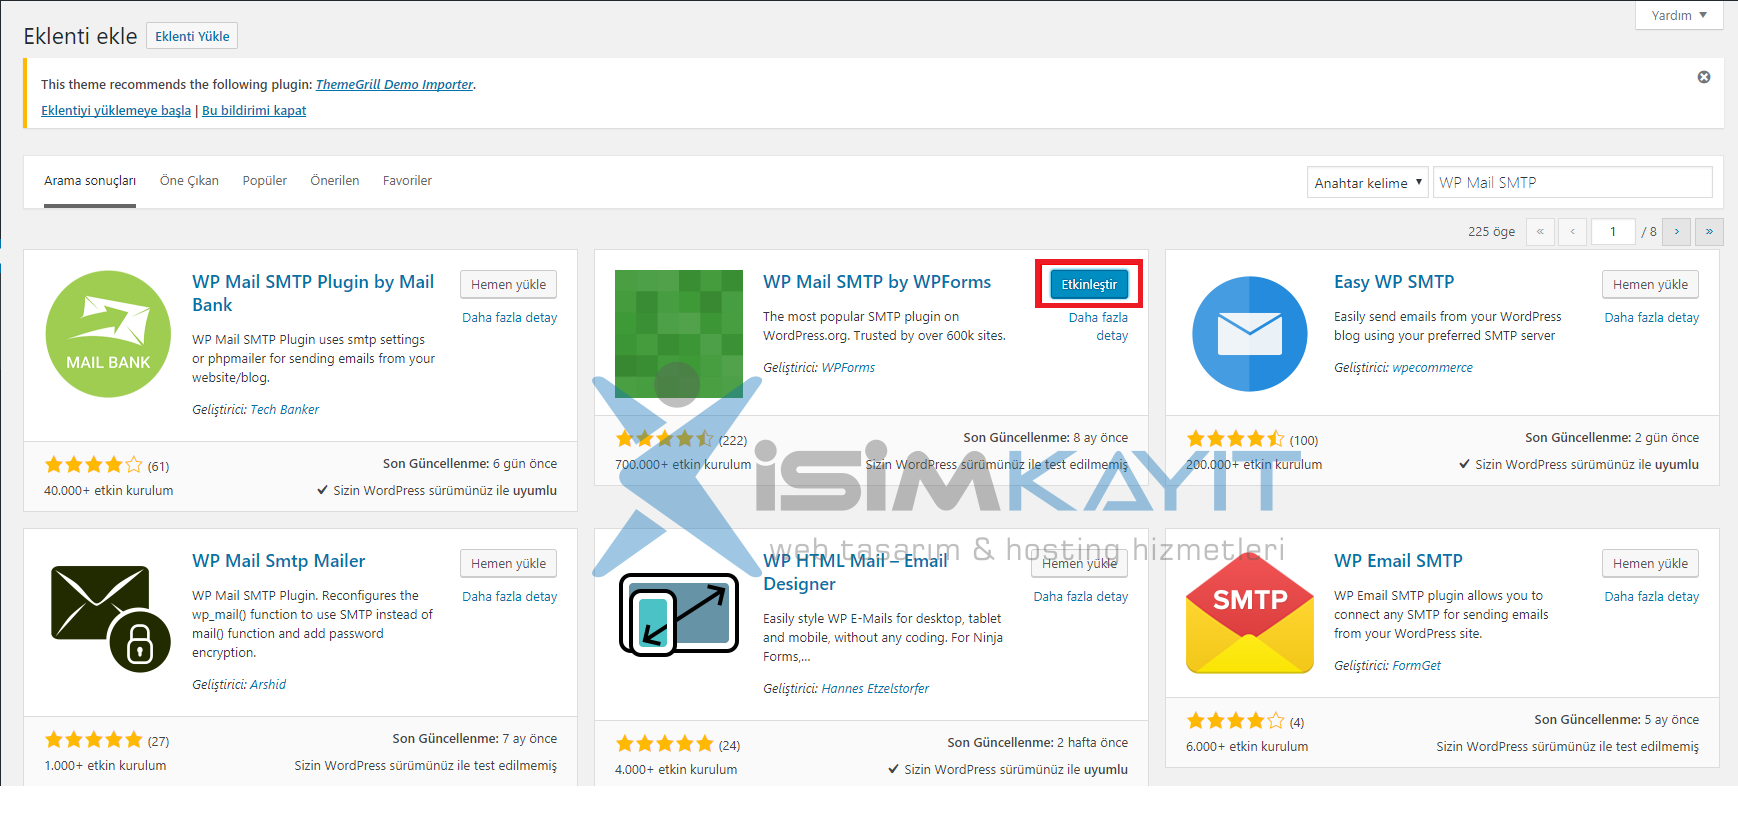The image size is (1738, 827).
Task: View more details for WP Mail SMTP by WPForms
Action: [1098, 326]
